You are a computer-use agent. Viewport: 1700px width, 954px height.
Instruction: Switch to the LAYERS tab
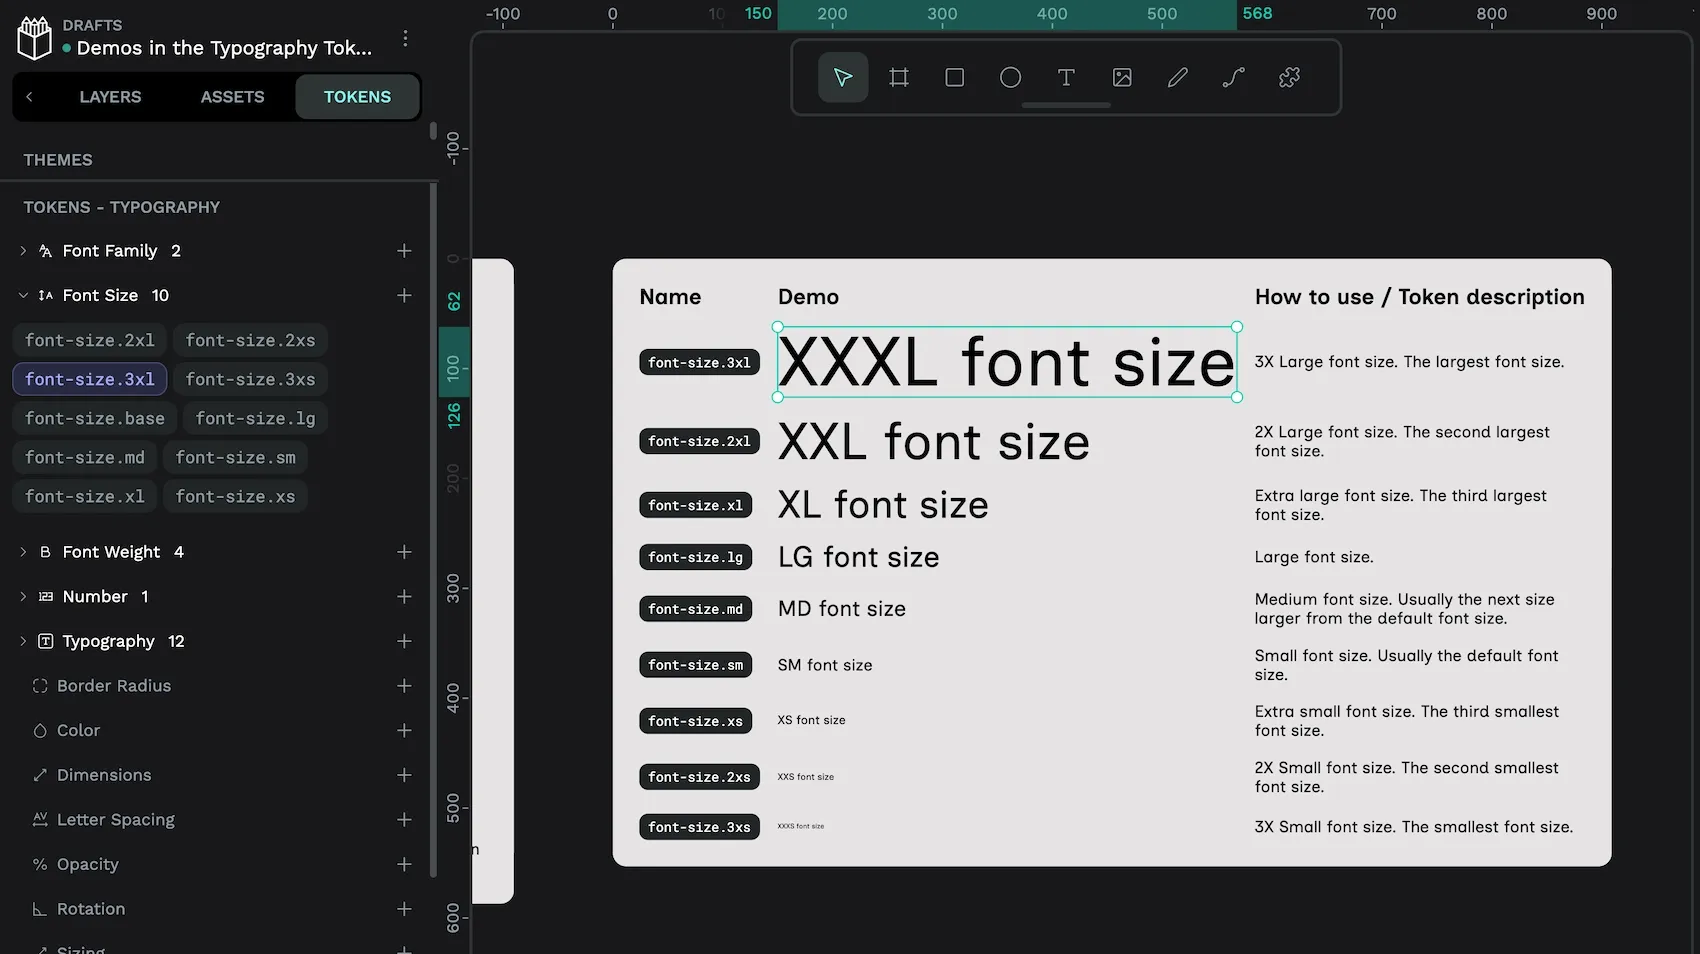110,96
